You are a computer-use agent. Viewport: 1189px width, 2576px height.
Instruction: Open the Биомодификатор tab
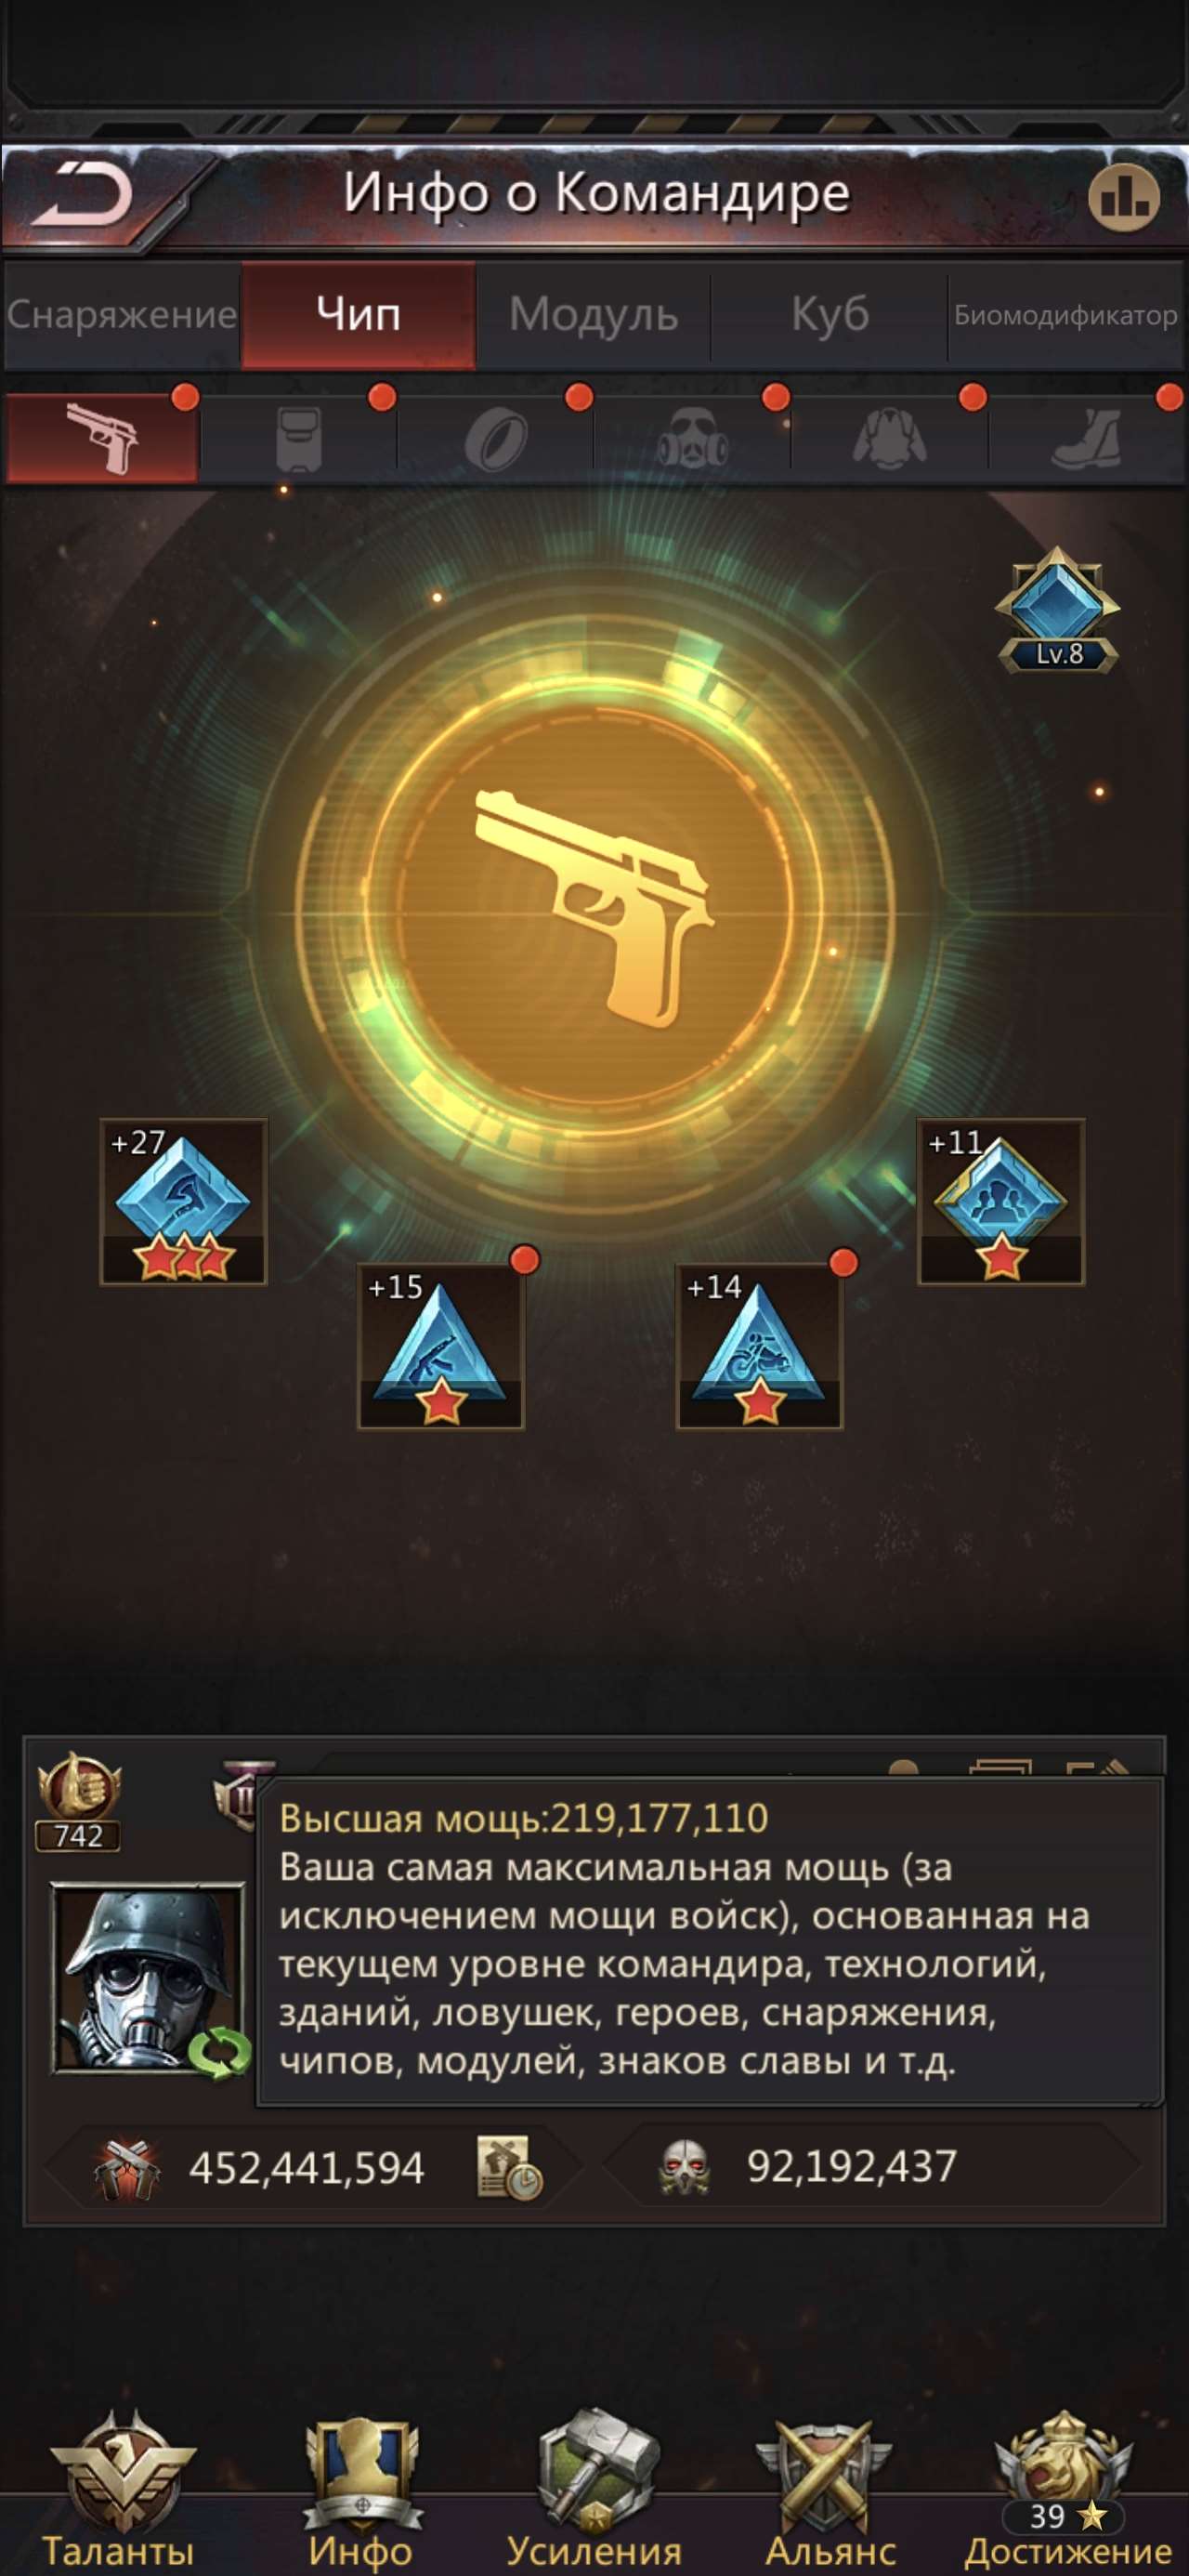[x=1066, y=315]
